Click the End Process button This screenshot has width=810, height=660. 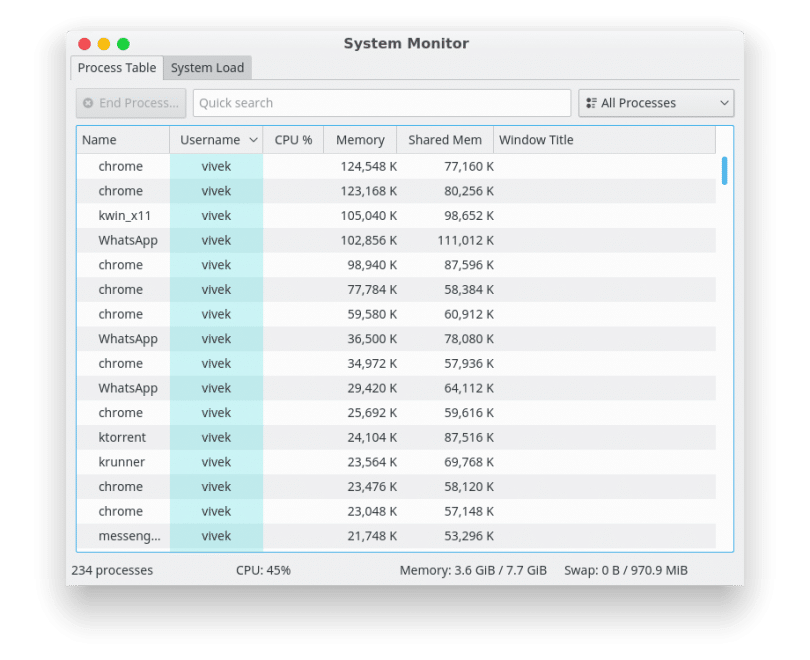coord(130,103)
